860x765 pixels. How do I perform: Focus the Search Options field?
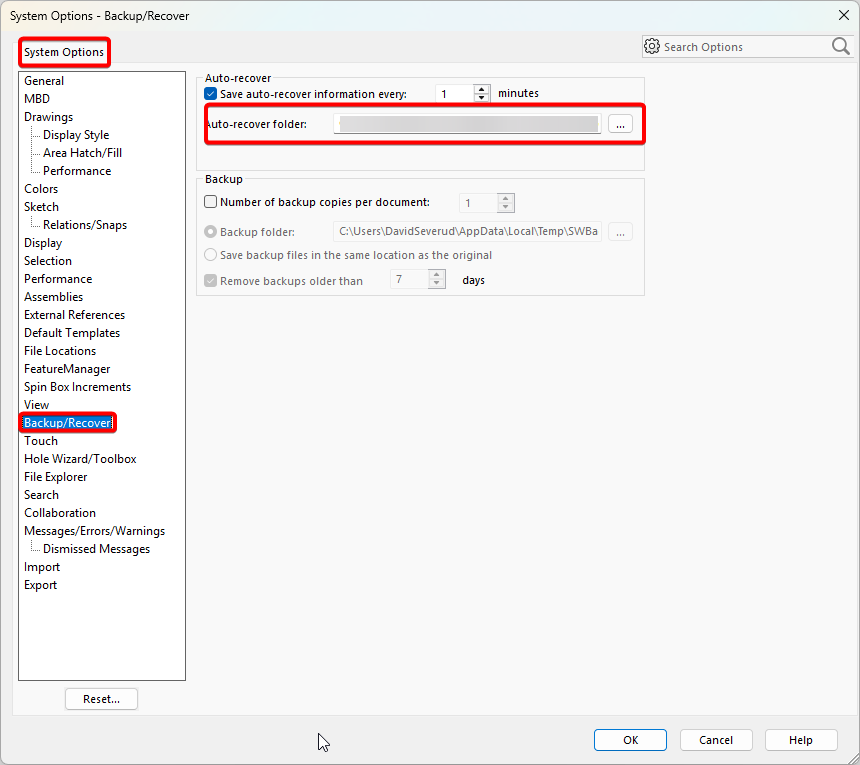tap(746, 47)
